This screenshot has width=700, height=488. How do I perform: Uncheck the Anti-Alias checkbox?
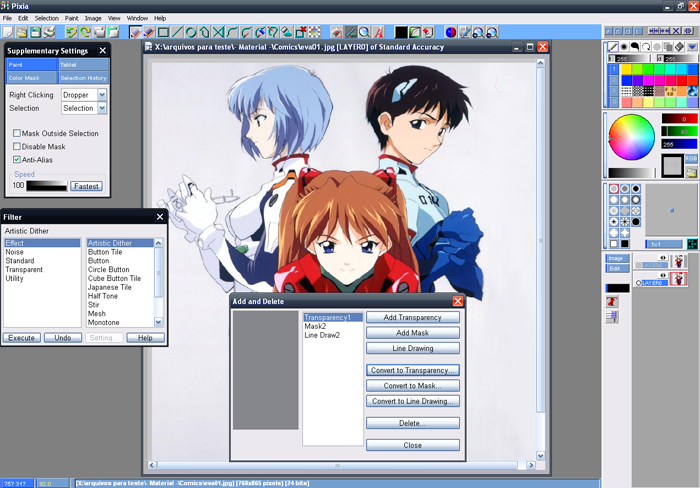(x=17, y=159)
